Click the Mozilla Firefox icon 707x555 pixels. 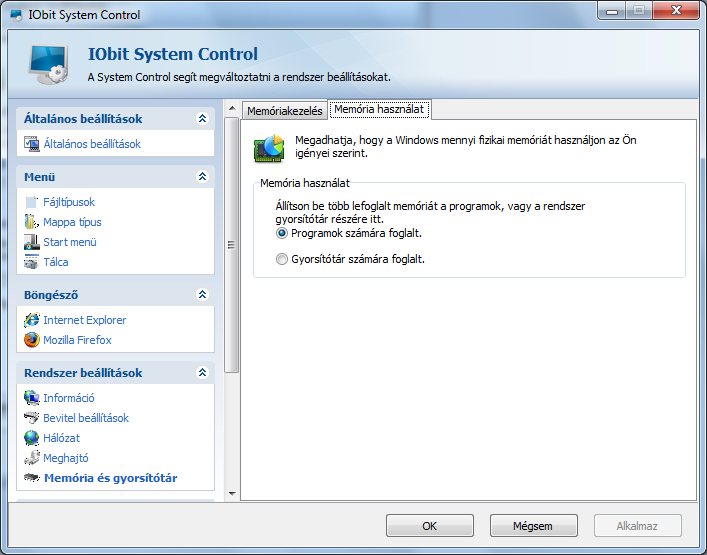(32, 340)
